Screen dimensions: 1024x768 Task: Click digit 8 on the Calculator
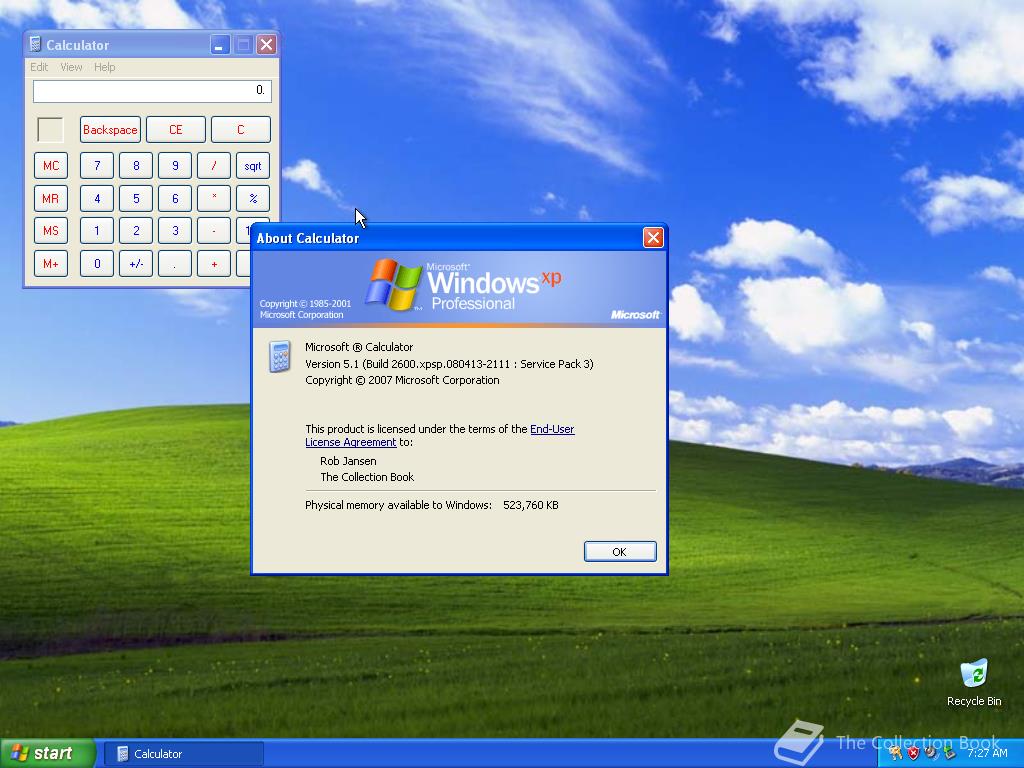[x=136, y=166]
